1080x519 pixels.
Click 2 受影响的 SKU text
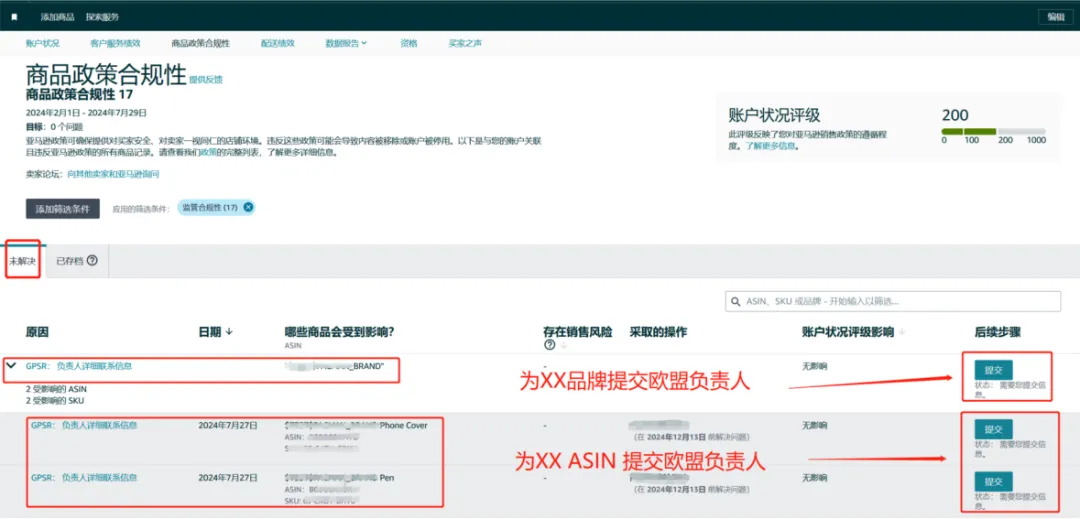pyautogui.click(x=54, y=401)
